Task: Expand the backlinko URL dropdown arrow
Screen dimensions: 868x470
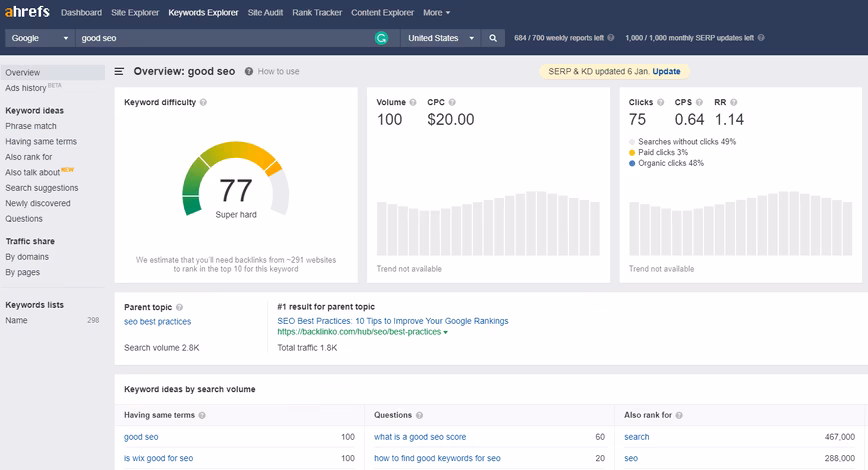Action: (x=446, y=332)
